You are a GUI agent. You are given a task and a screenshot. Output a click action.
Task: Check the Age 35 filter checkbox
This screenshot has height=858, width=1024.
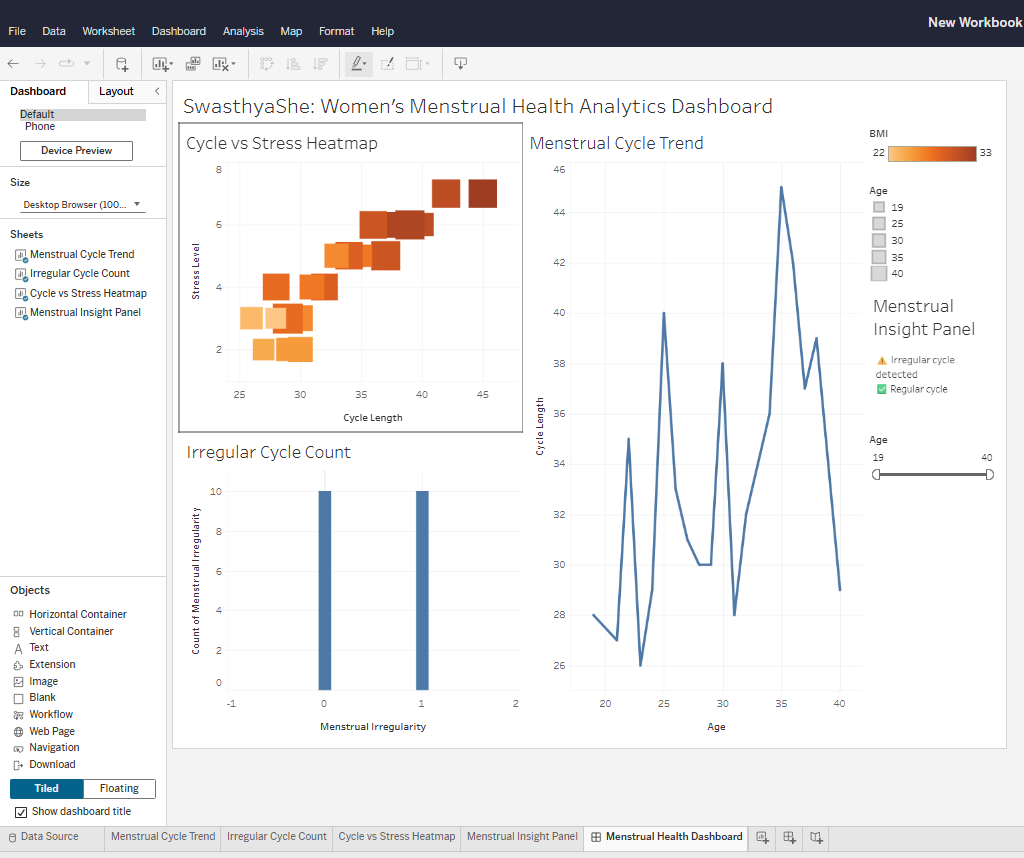(879, 257)
